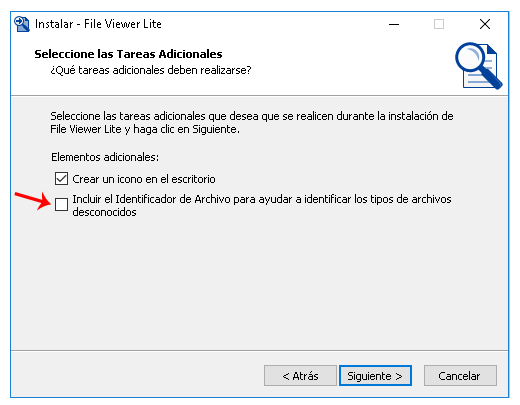Click the installer icon in the title bar
The height and width of the screenshot is (405, 520).
coord(22,24)
